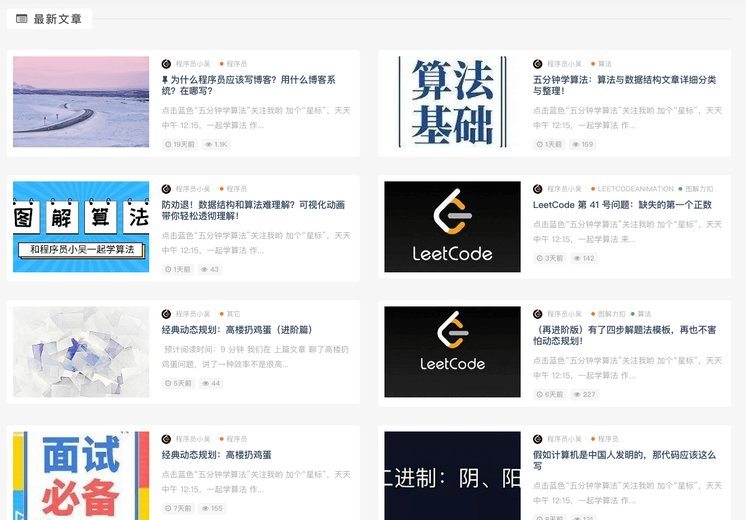Click the 142 views badge

tap(584, 258)
